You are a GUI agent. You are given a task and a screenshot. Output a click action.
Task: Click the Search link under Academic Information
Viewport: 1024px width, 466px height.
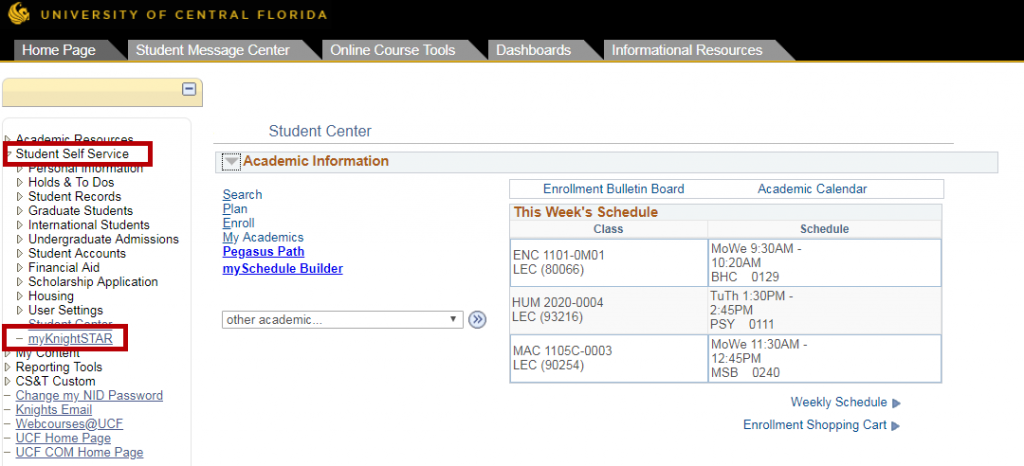coord(242,194)
